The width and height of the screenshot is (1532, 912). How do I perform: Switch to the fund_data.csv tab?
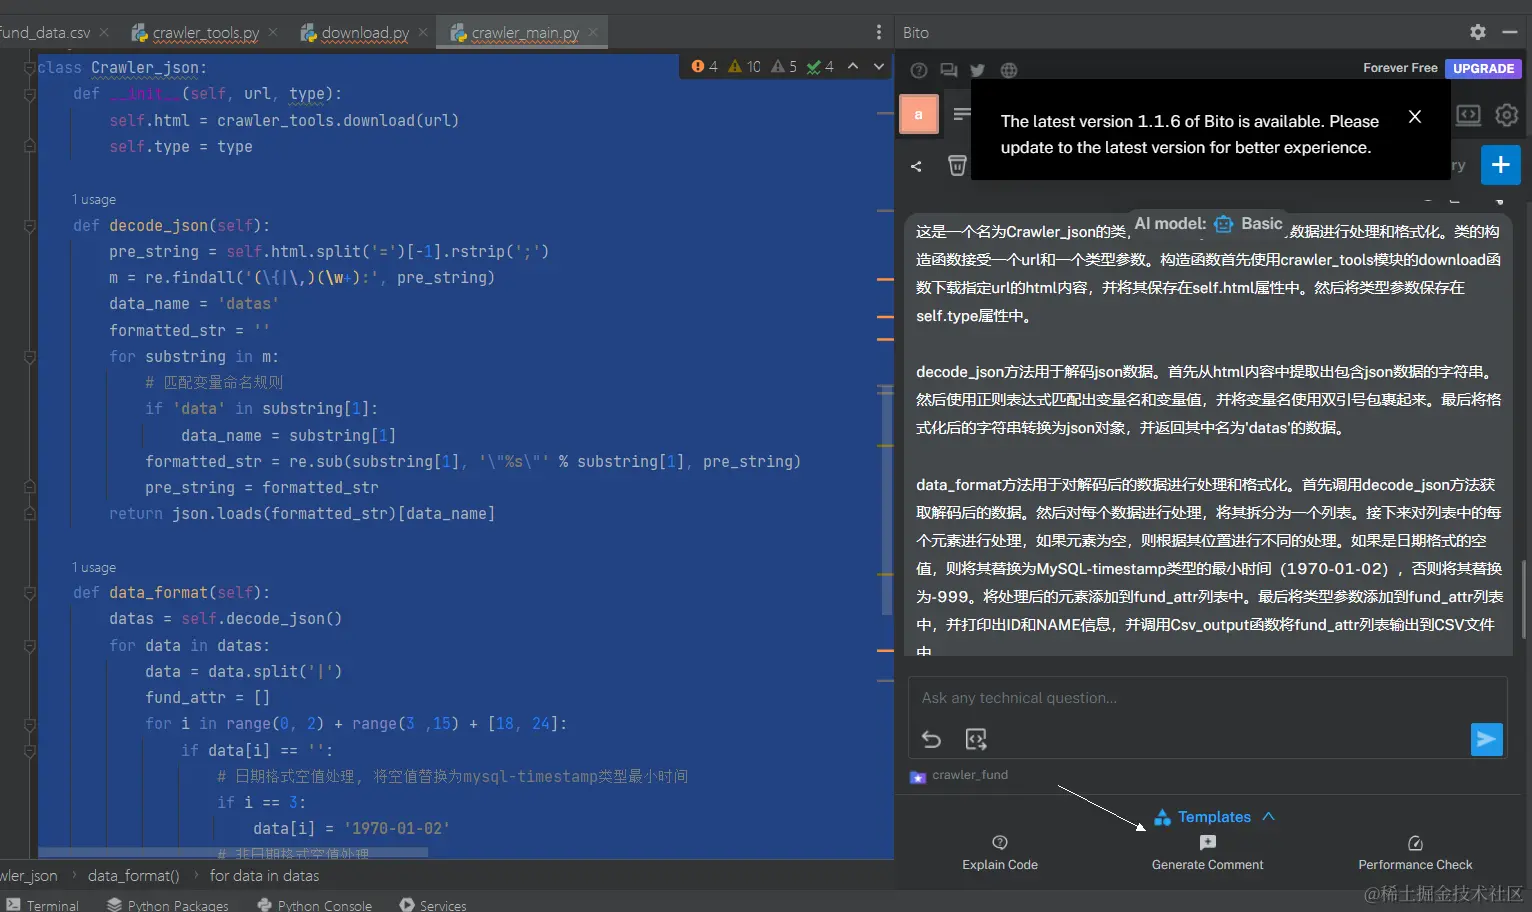click(x=45, y=33)
